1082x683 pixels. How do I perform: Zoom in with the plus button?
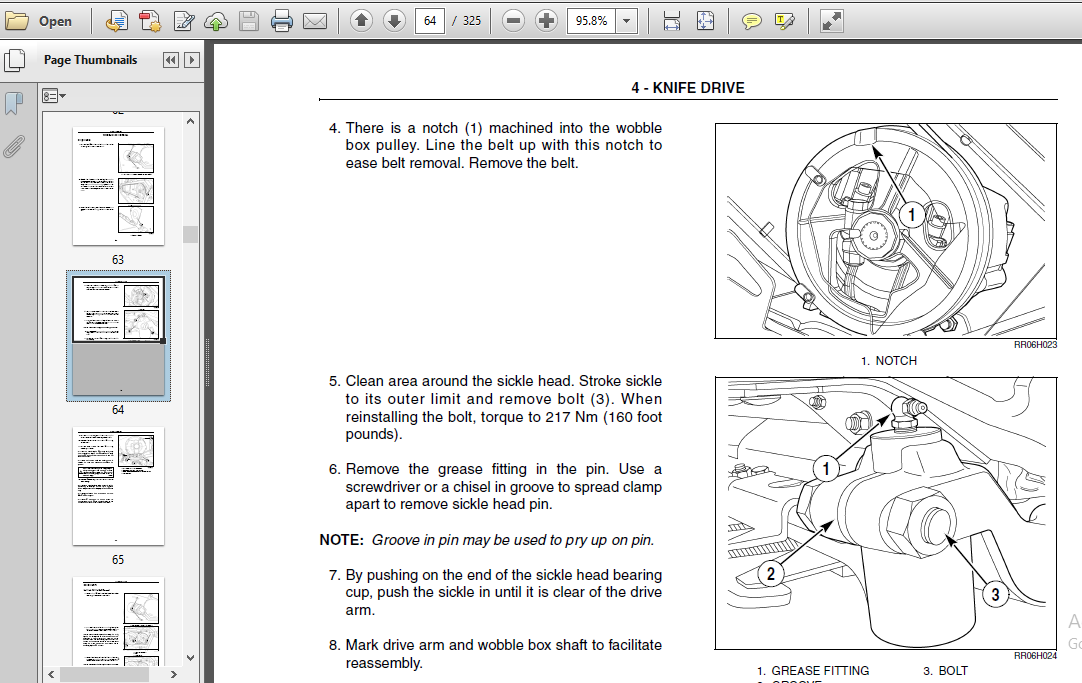pyautogui.click(x=546, y=21)
